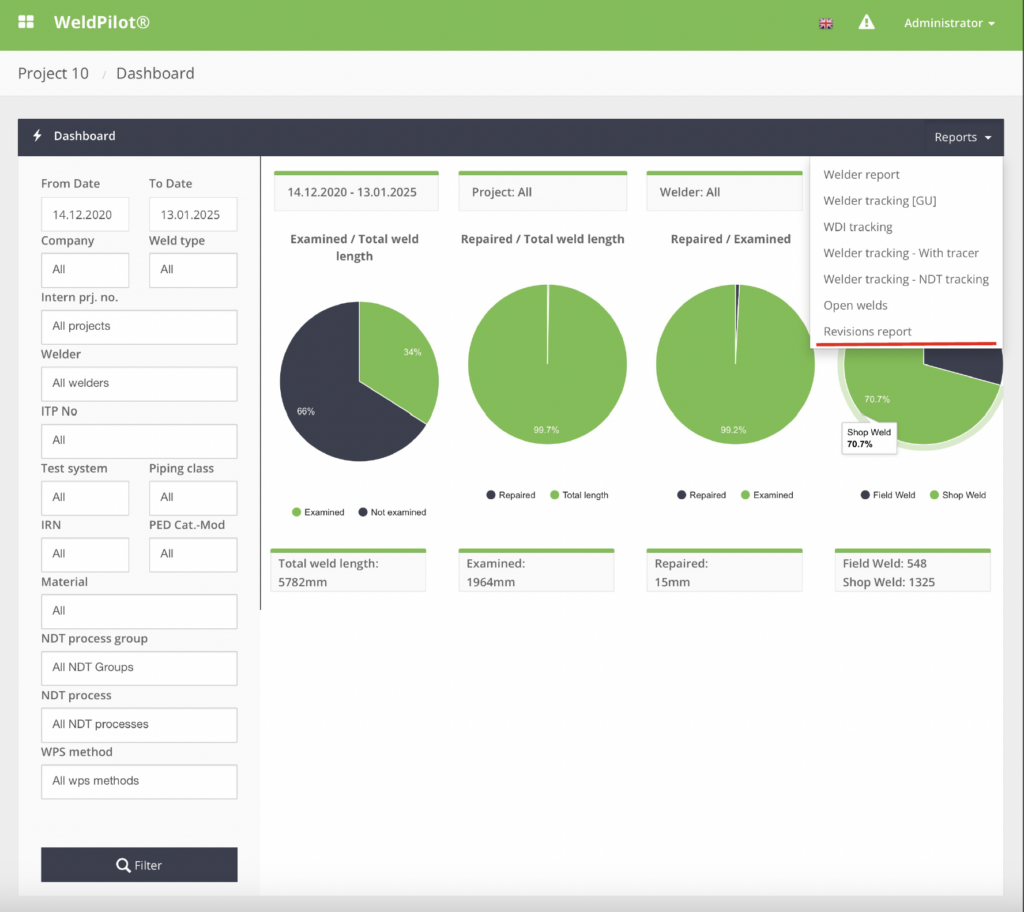The image size is (1024, 912).
Task: Click the UK flag language icon
Action: [826, 23]
